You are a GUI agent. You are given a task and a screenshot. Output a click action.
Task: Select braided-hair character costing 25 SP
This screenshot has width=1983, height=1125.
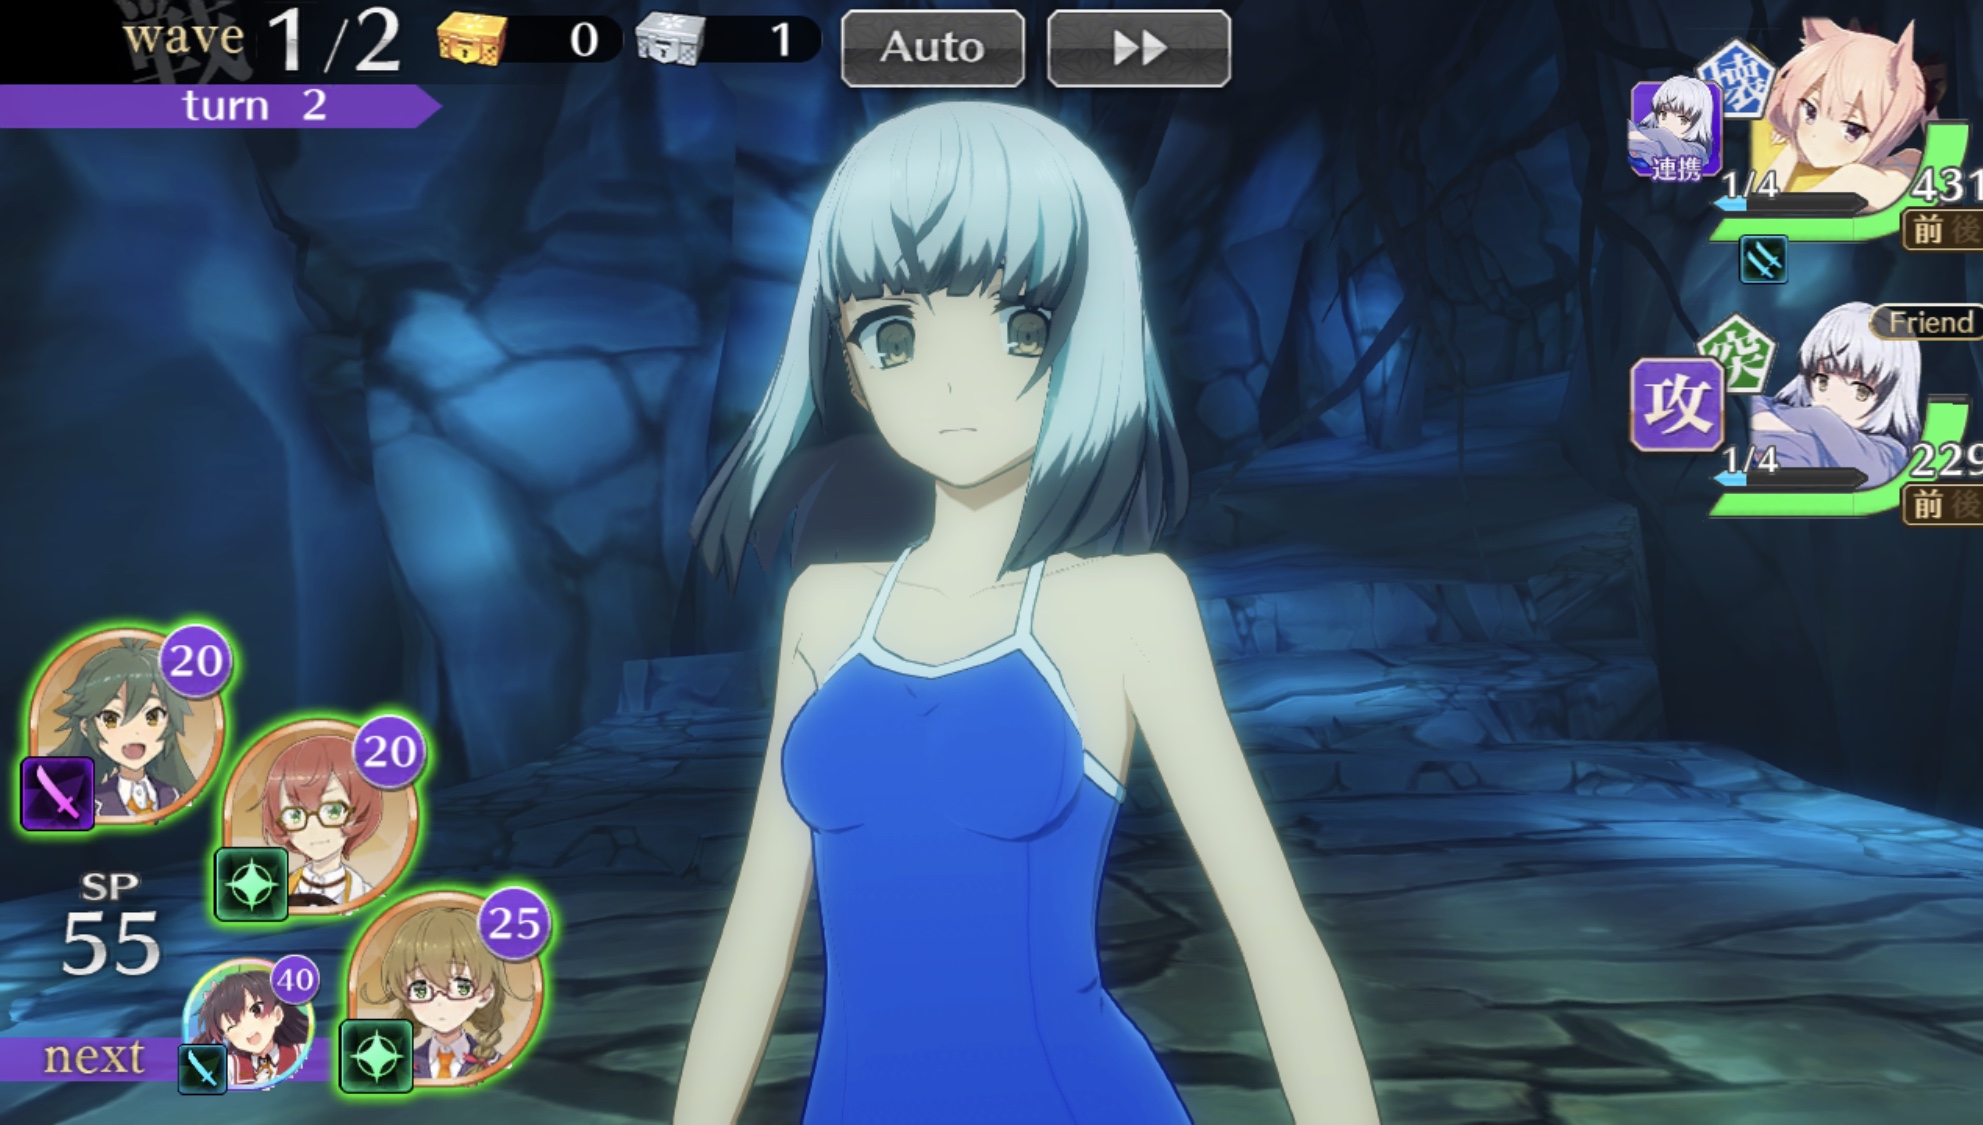coord(450,985)
